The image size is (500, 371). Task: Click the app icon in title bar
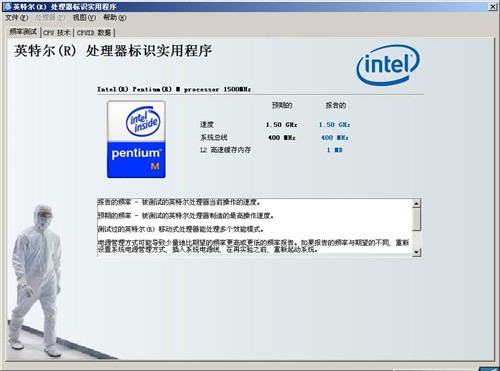click(x=7, y=7)
